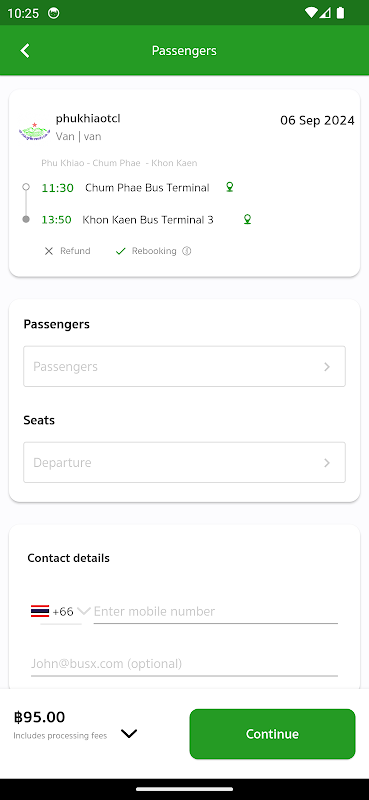Tap the green Continue button
369x800 pixels.
click(273, 734)
